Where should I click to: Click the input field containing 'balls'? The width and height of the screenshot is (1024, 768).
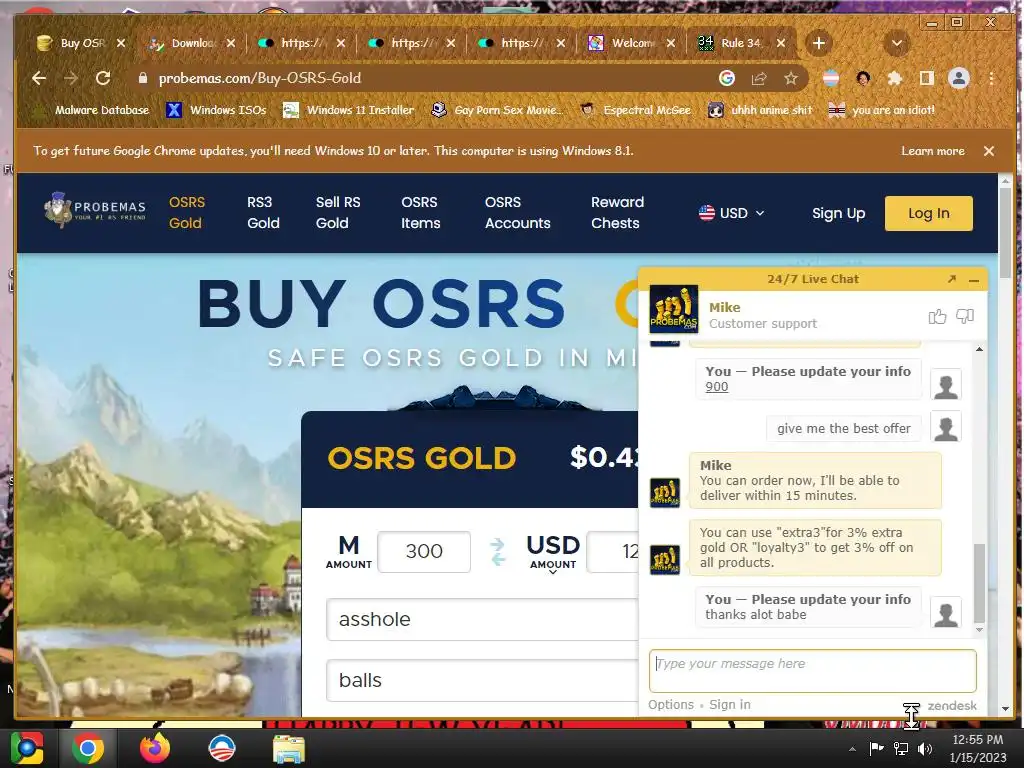[x=482, y=680]
